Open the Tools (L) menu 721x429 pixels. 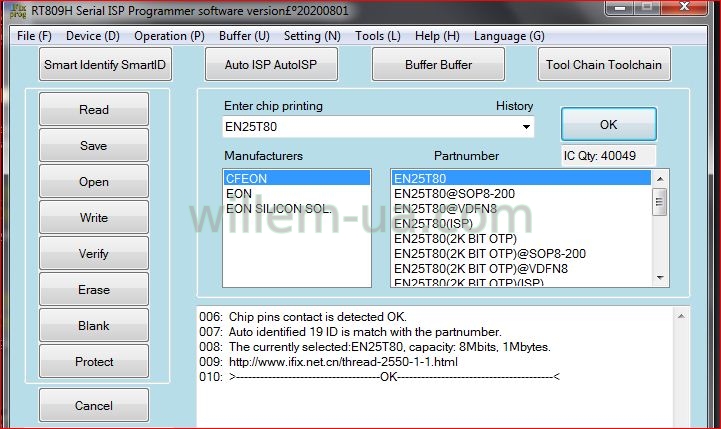(378, 36)
